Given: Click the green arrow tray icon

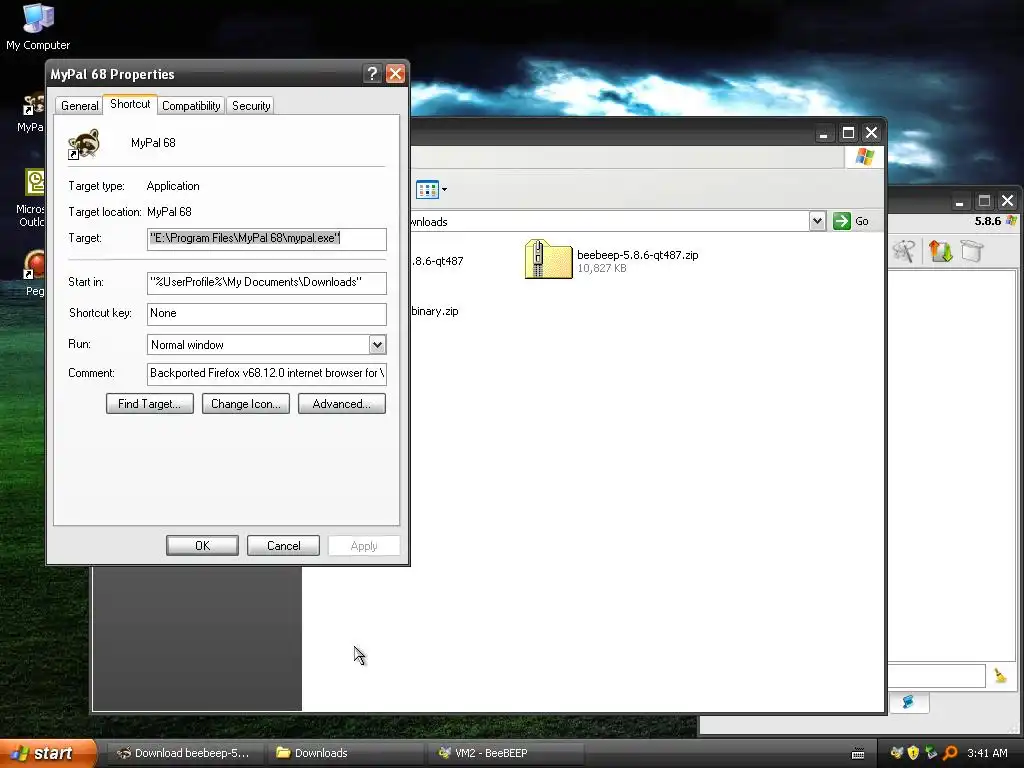Looking at the screenshot, I should (931, 753).
